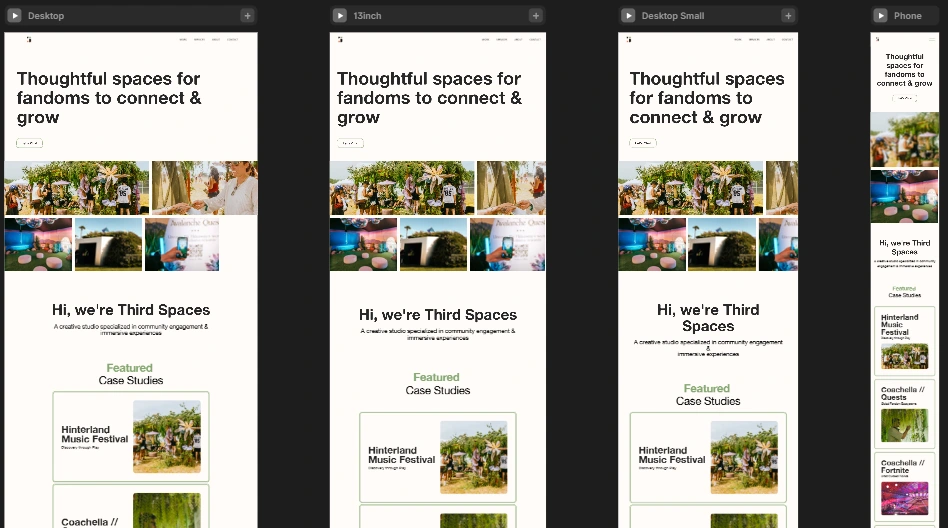Click hero button under headline in Desktop Small

[x=643, y=143]
